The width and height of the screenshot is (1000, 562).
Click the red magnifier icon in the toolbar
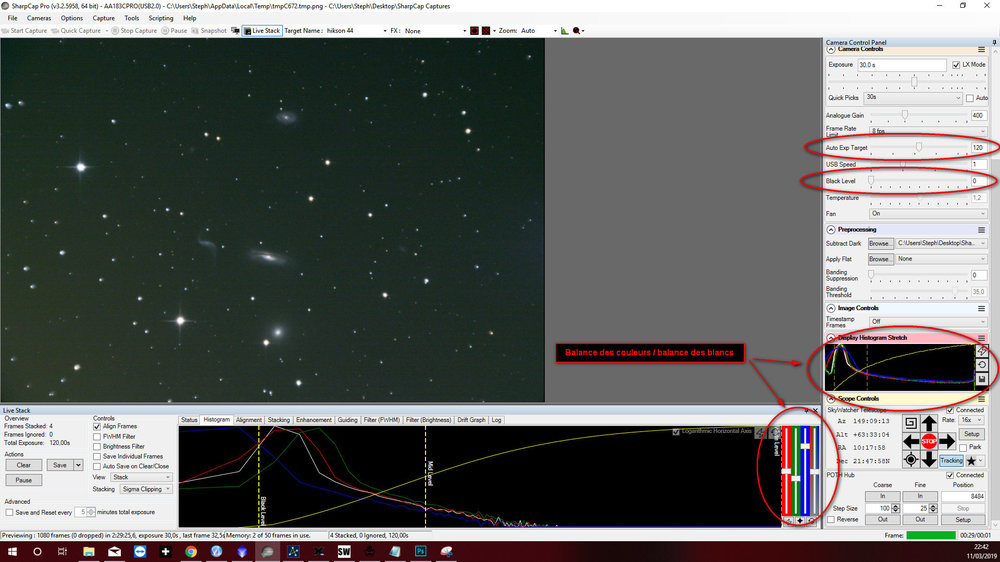click(577, 31)
